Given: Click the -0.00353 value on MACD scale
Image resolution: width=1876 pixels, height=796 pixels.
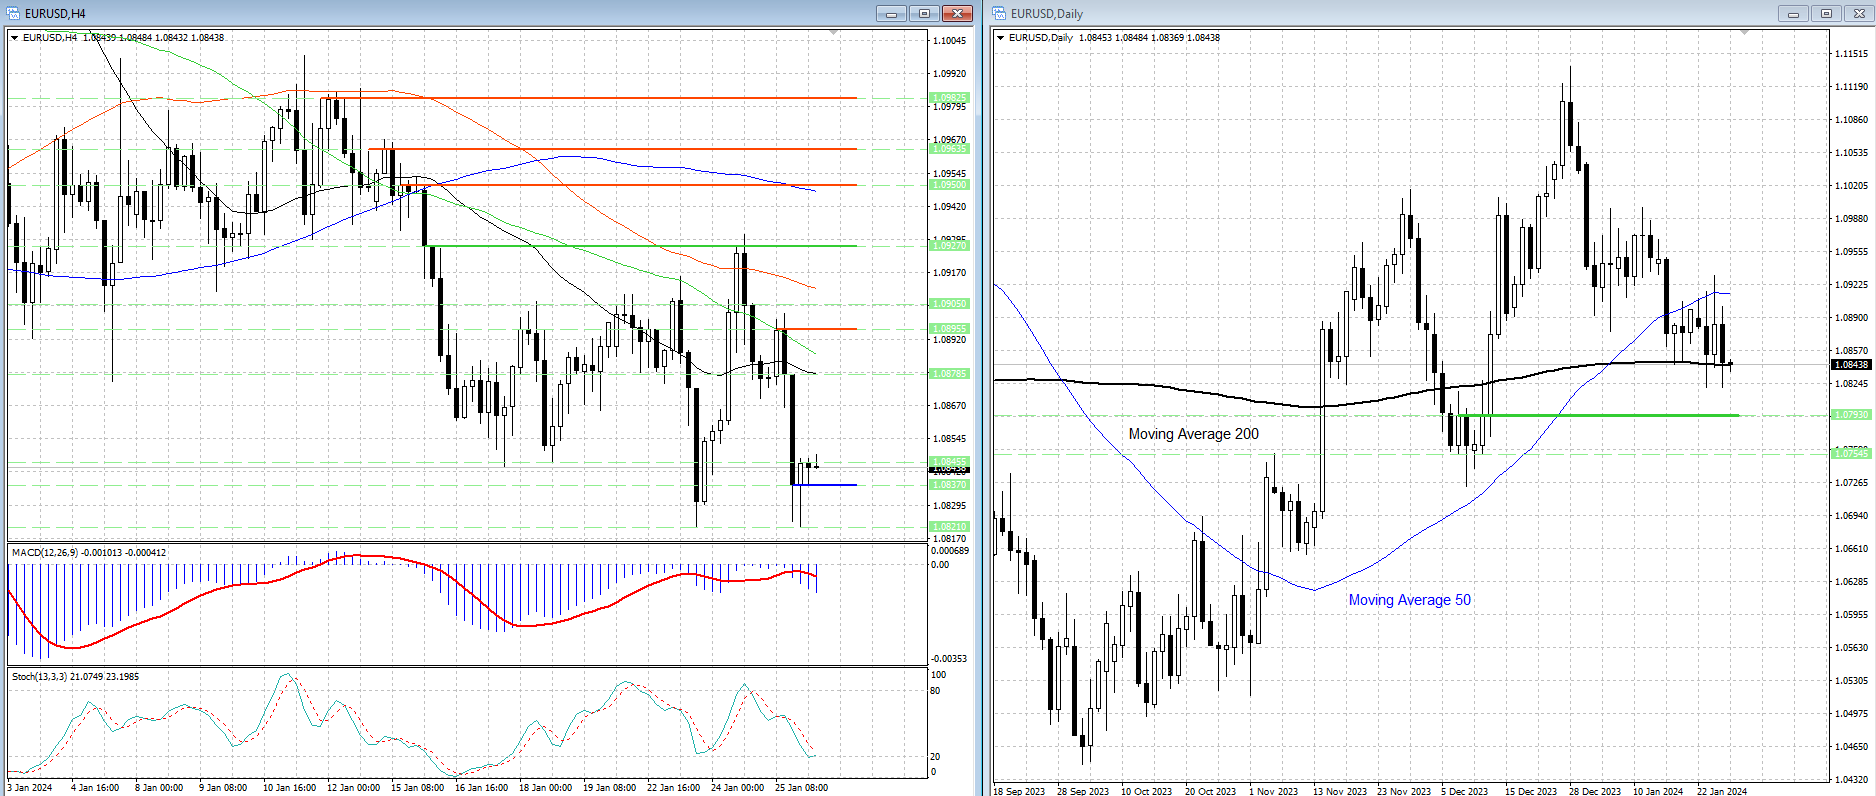Looking at the screenshot, I should (x=949, y=659).
